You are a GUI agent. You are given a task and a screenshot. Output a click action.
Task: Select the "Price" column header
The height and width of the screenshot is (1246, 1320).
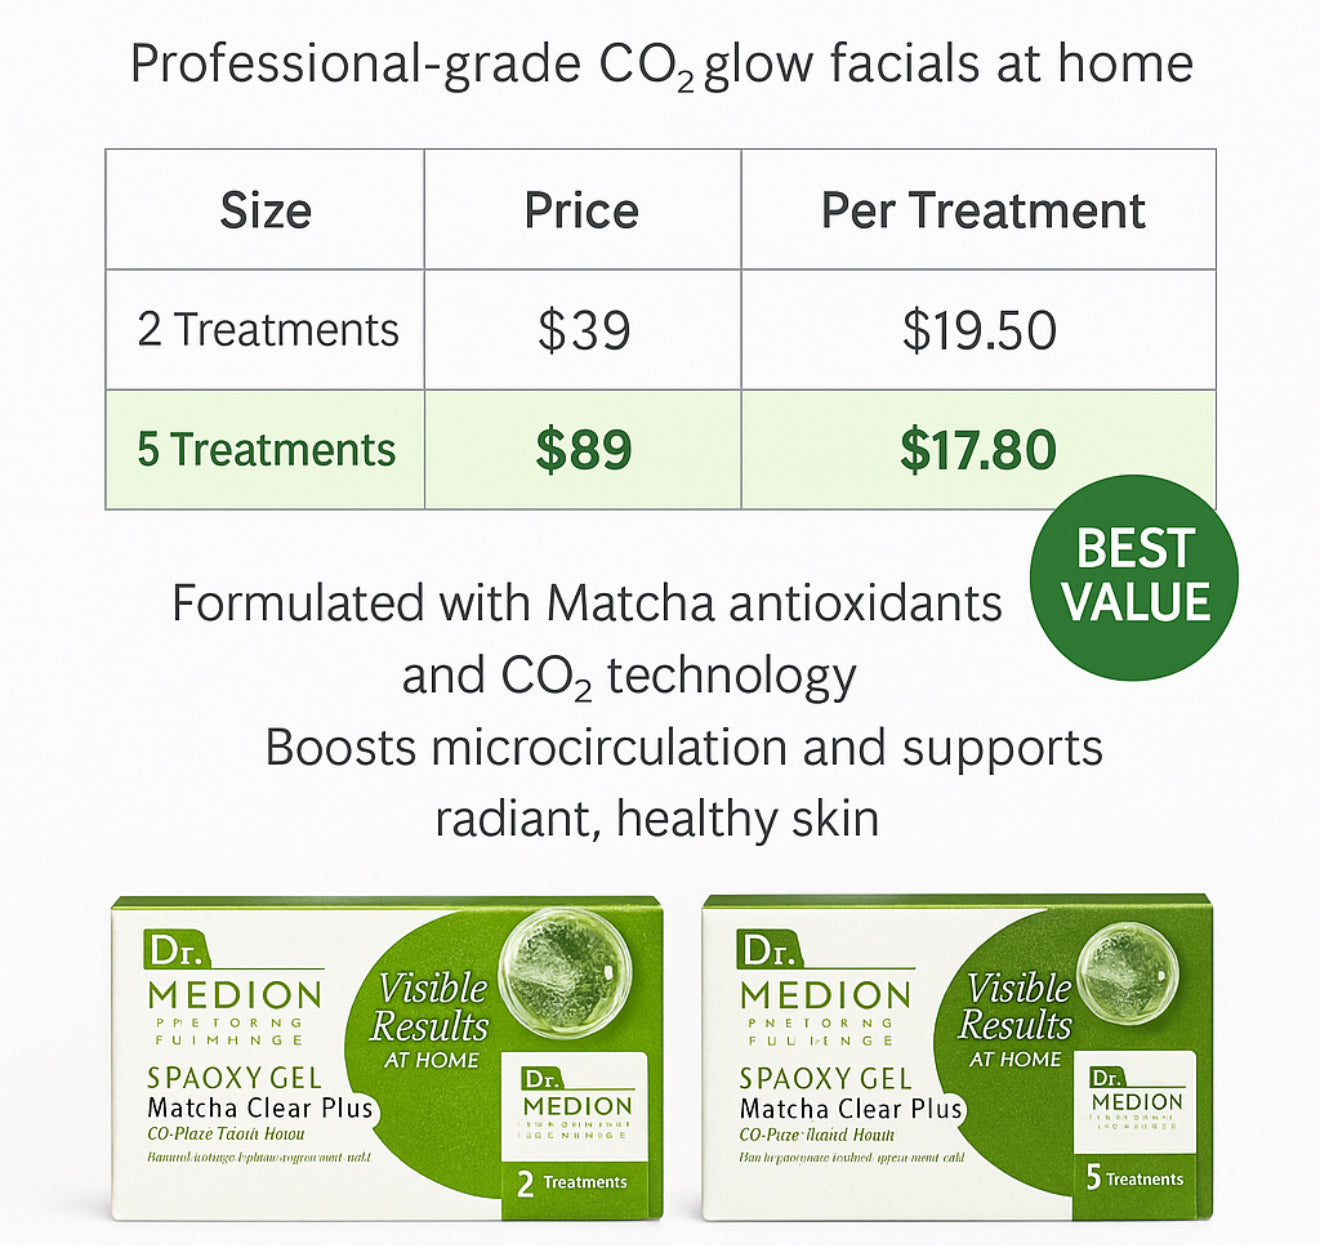[x=582, y=211]
